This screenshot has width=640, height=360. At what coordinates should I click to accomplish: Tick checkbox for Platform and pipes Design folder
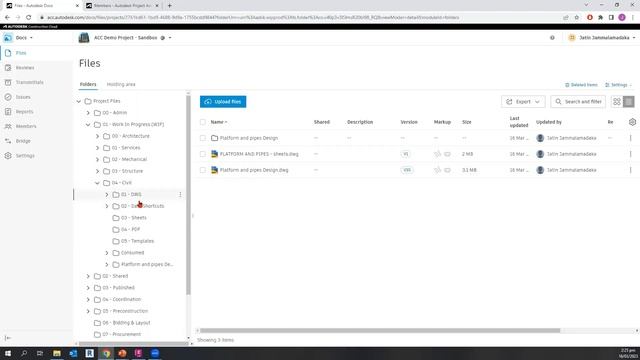(x=203, y=138)
